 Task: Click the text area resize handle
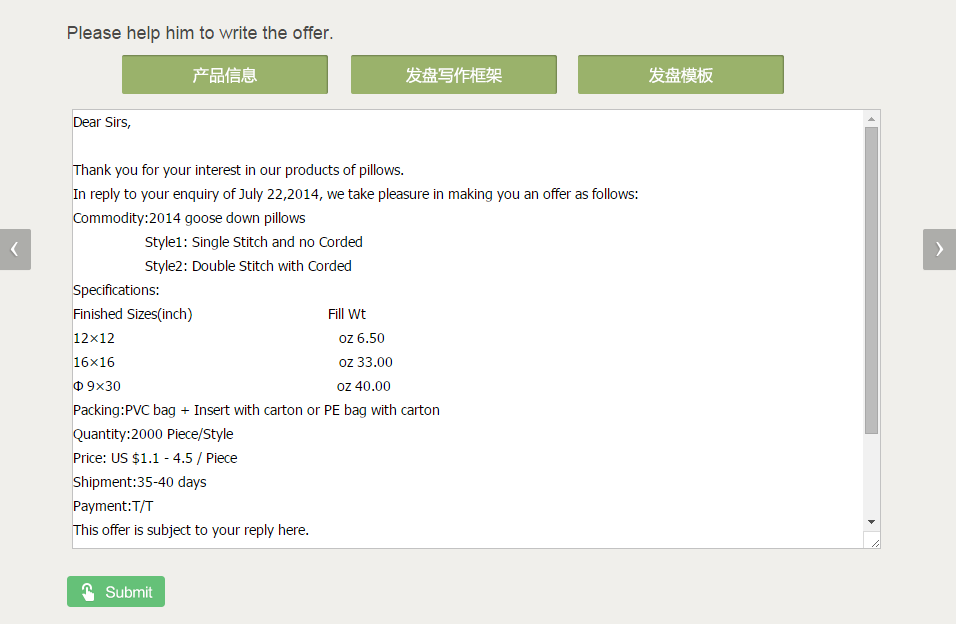874,541
